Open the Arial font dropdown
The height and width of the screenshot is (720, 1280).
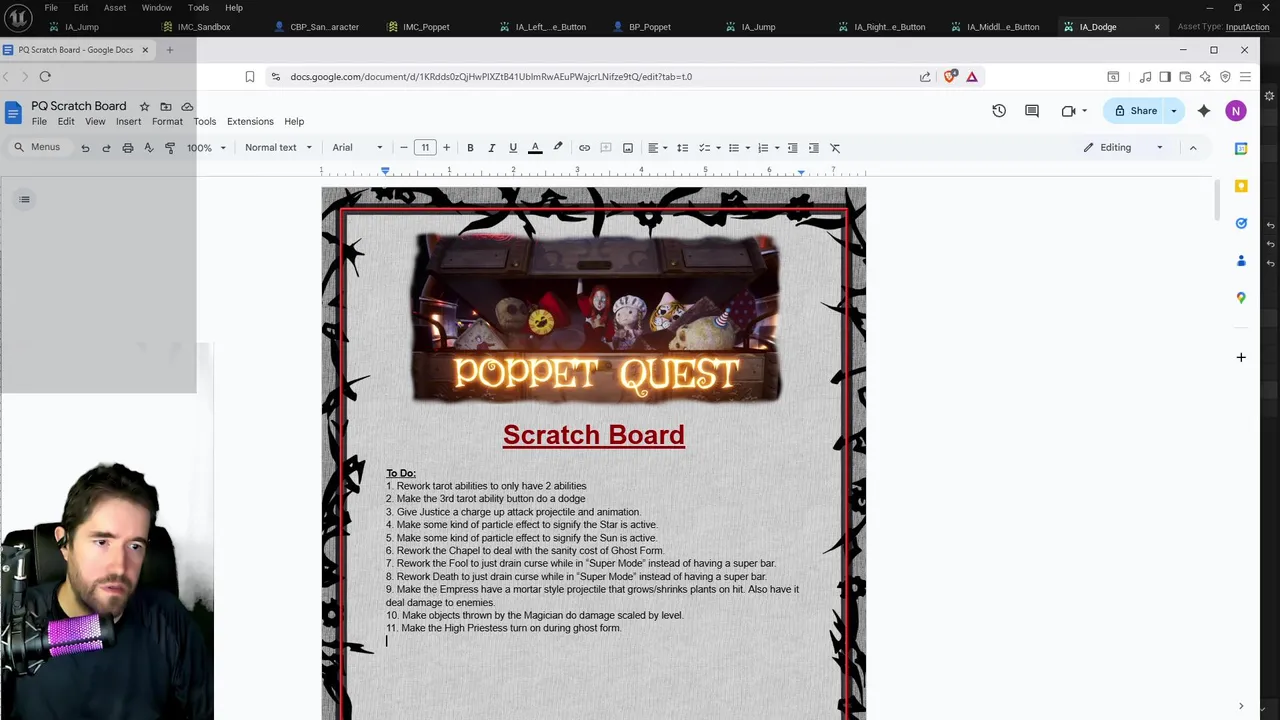358,148
